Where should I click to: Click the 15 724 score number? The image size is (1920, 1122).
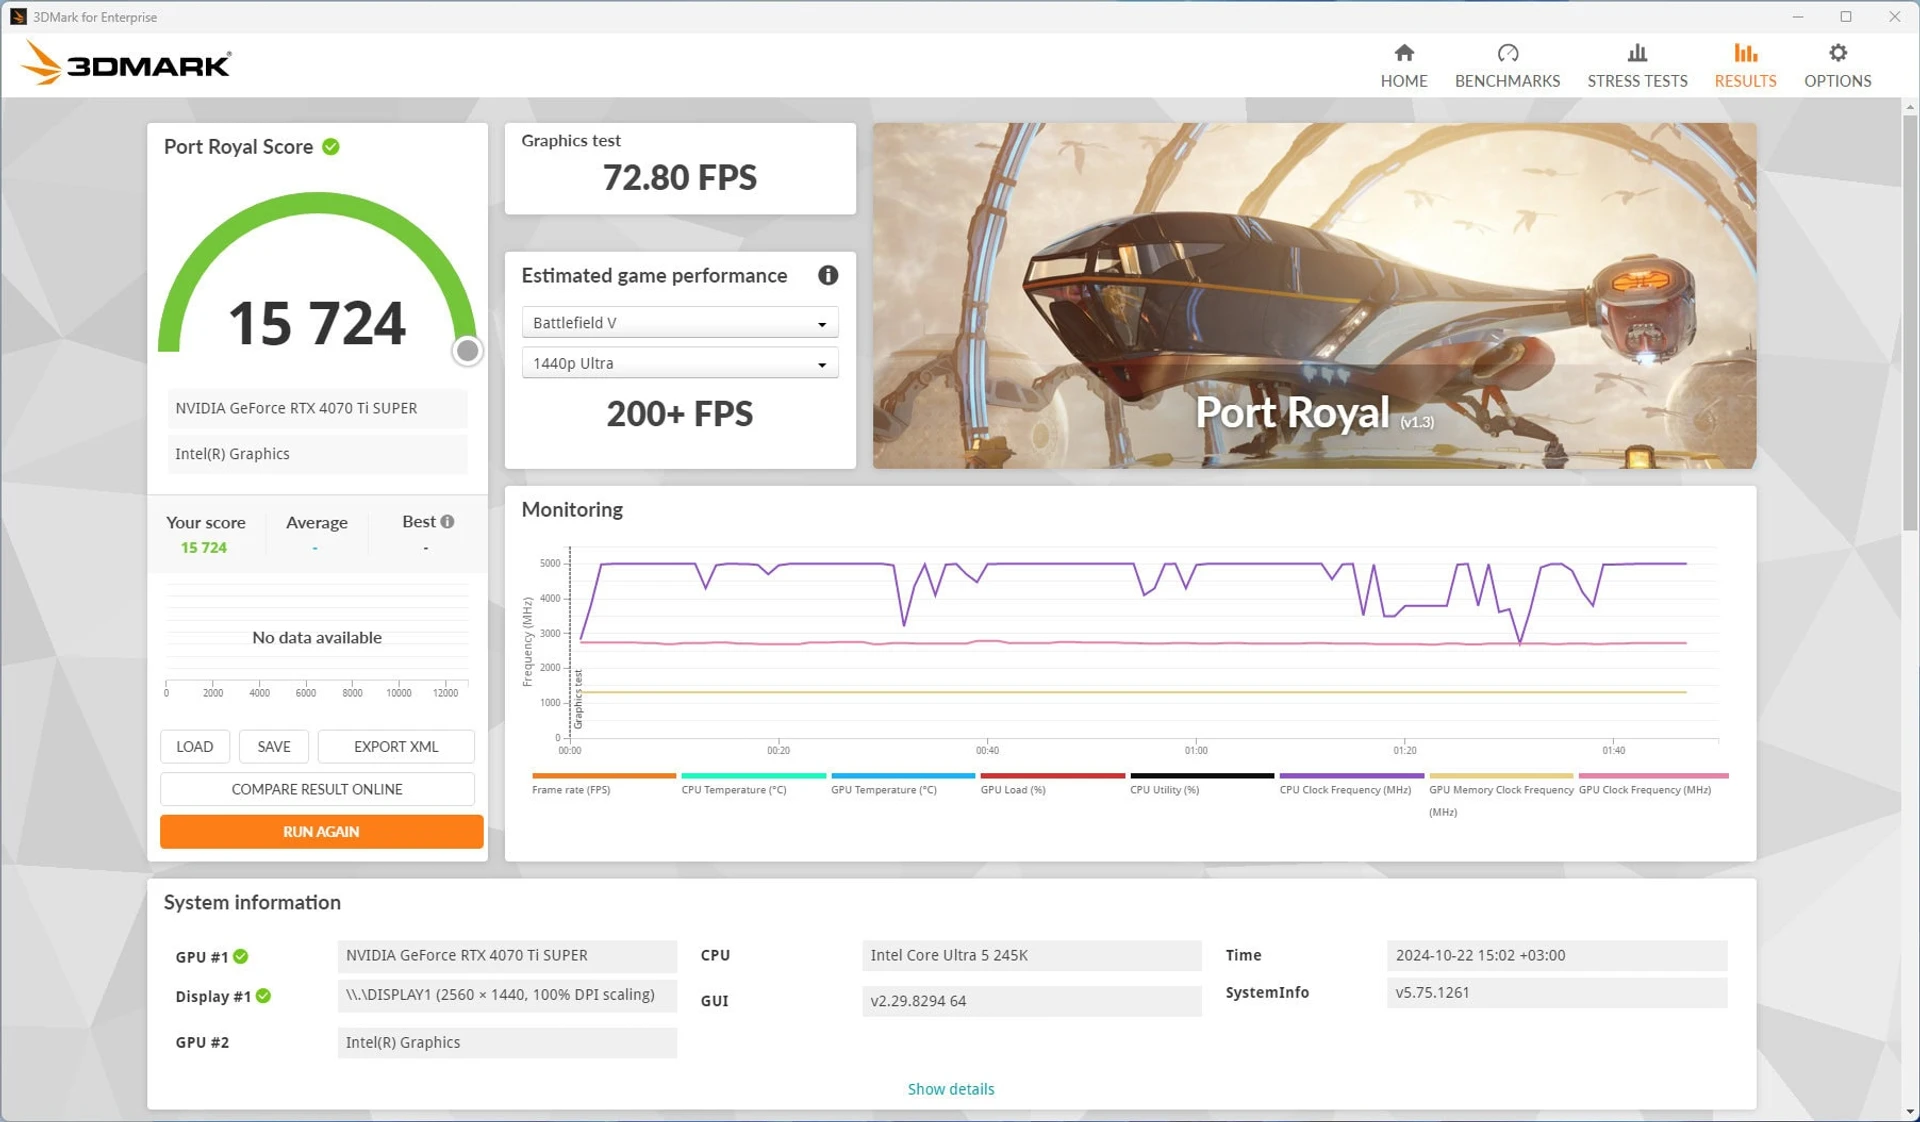coord(317,324)
